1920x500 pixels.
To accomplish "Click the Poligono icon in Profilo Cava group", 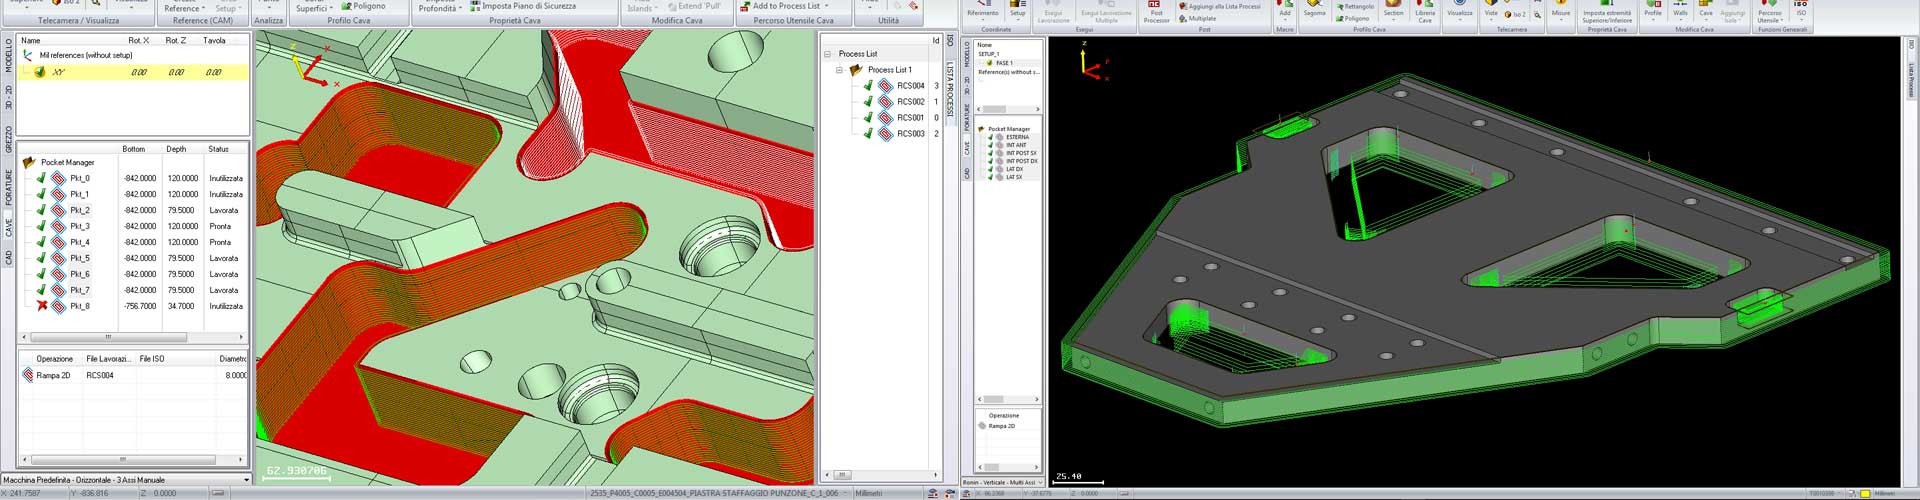I will coord(345,6).
